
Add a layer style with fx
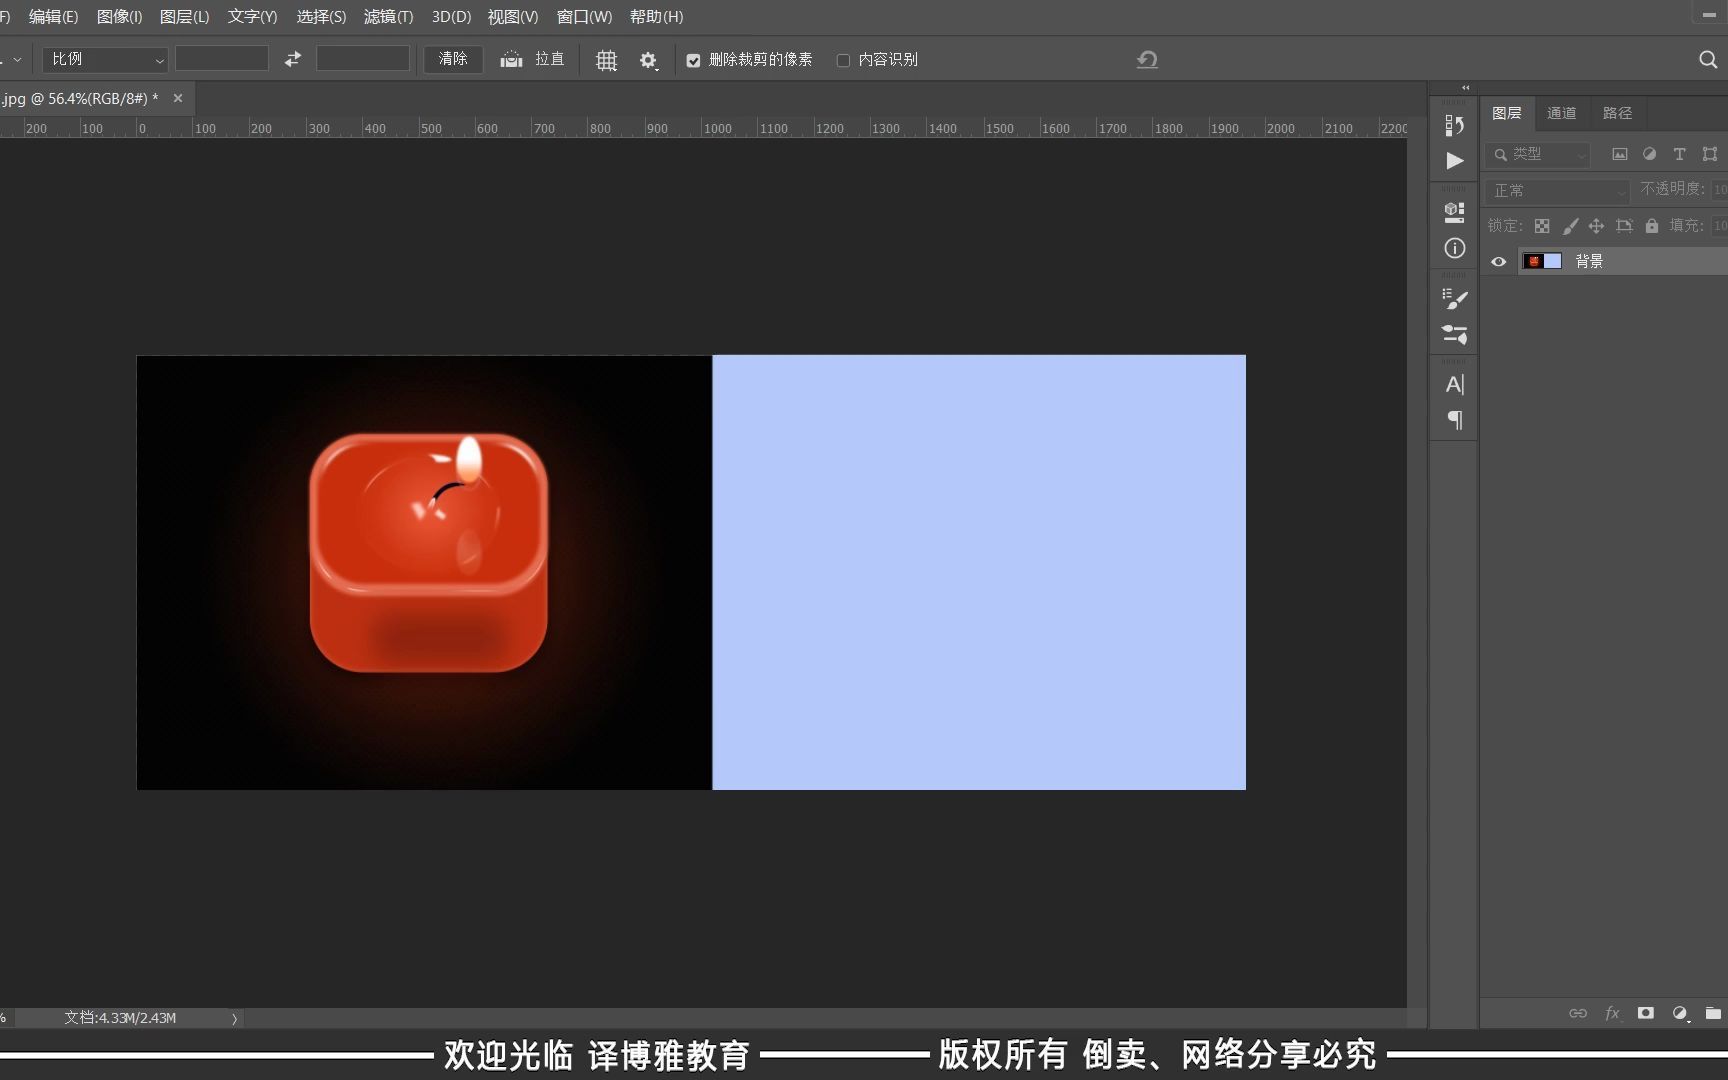(x=1612, y=1013)
